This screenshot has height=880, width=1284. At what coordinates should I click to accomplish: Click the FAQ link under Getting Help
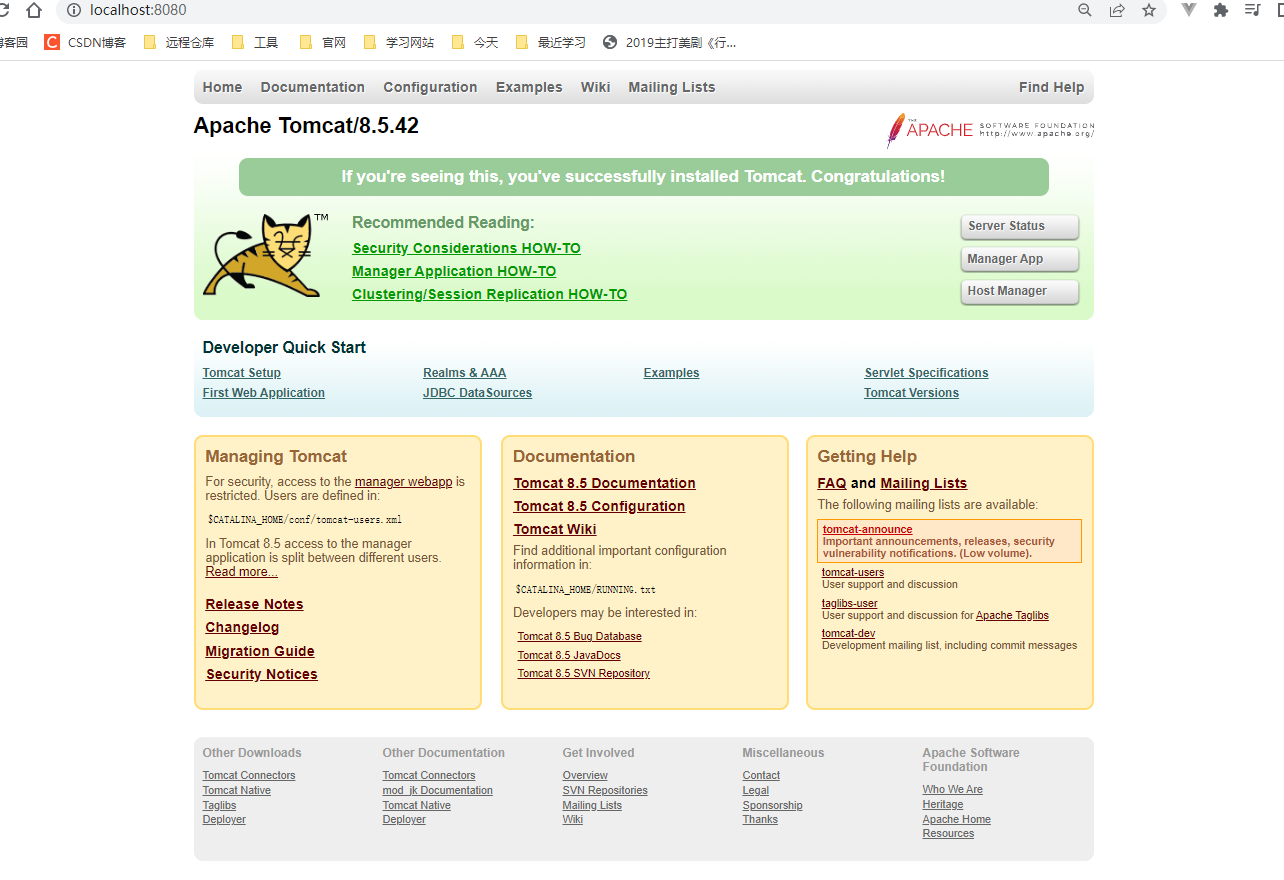pyautogui.click(x=832, y=483)
